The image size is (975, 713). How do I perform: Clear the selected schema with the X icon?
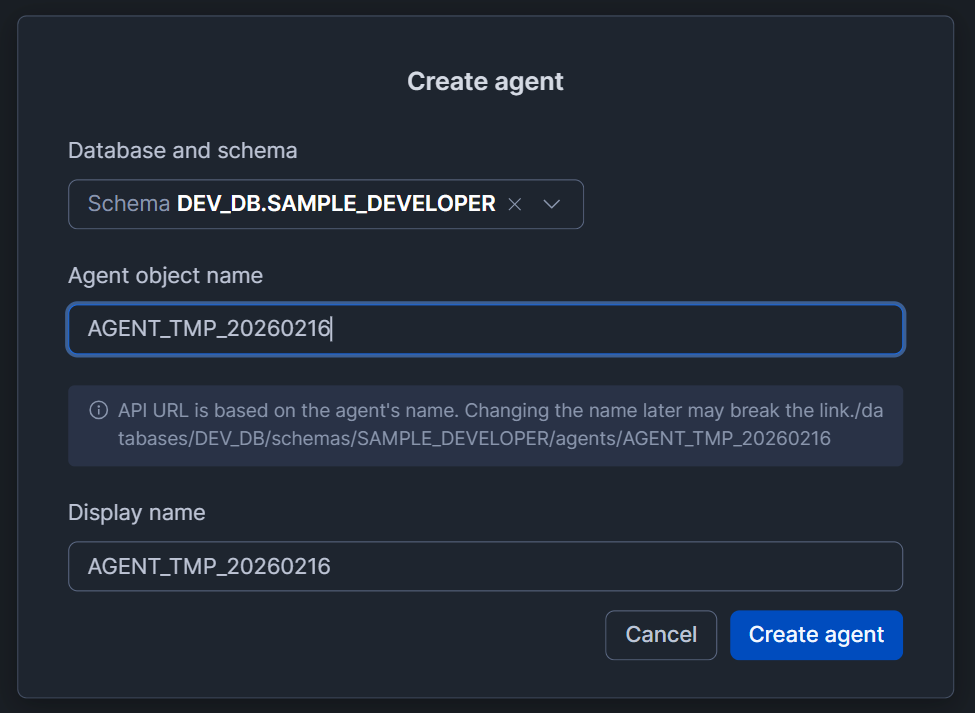coord(515,204)
